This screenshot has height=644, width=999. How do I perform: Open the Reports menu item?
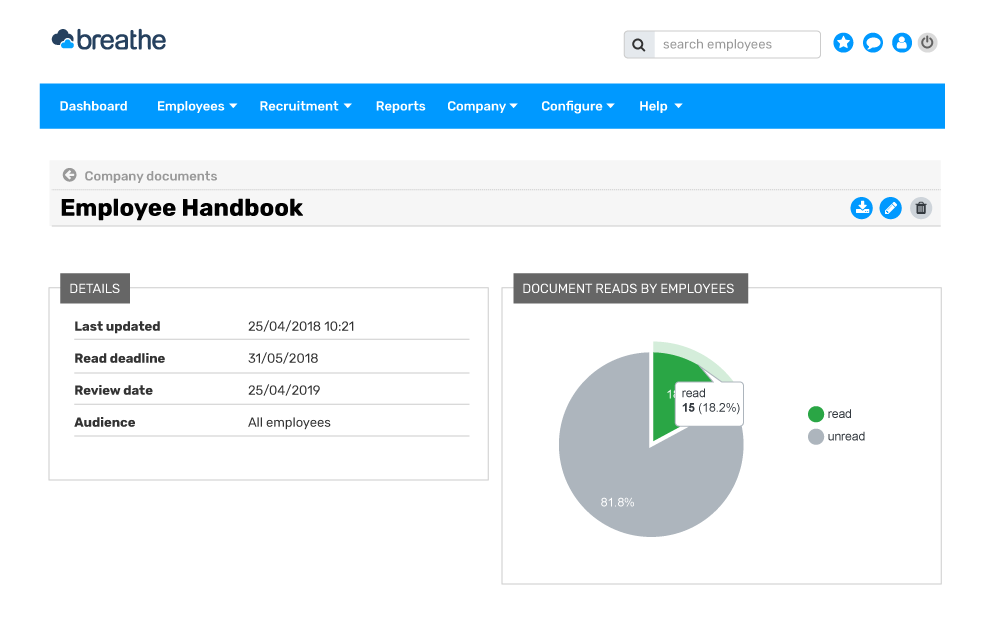pyautogui.click(x=400, y=106)
